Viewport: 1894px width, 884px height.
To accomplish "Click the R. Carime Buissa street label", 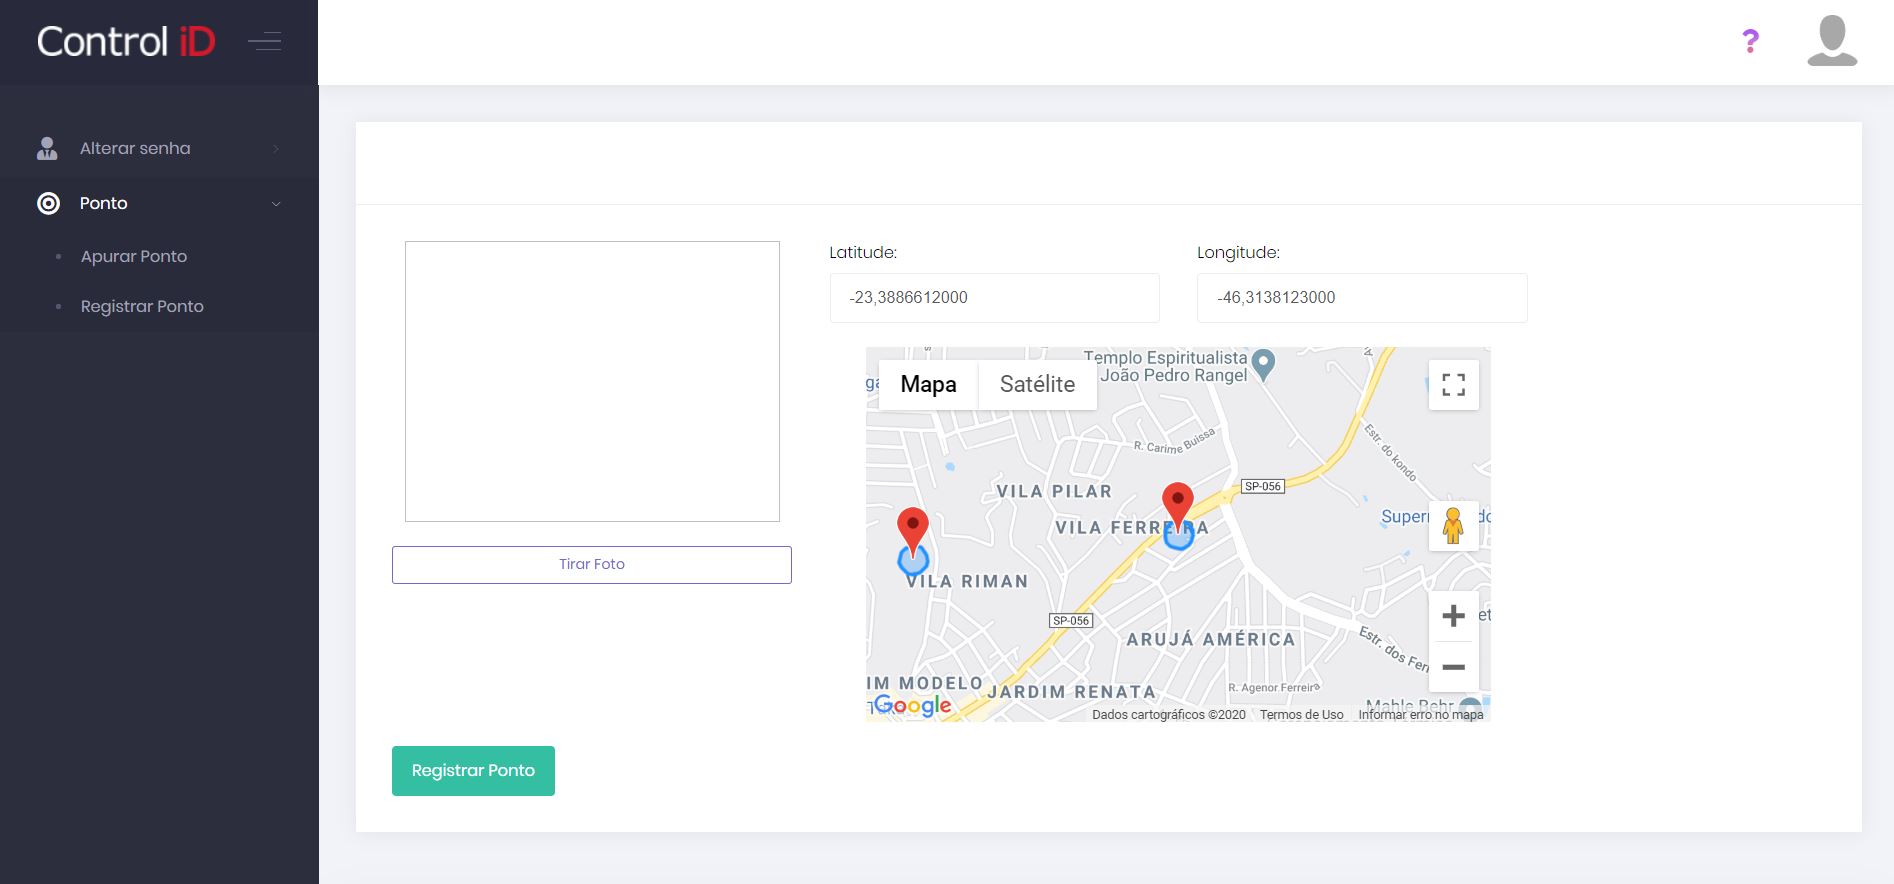I will (x=1175, y=442).
